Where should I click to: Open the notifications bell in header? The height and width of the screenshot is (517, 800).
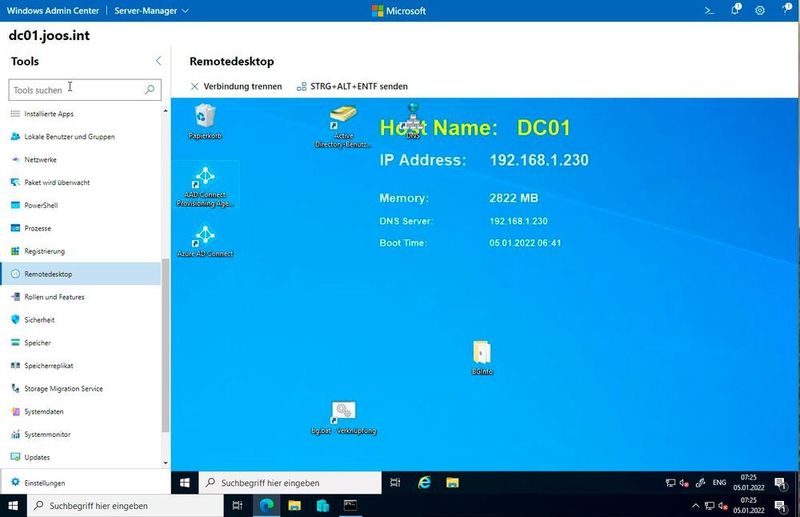(736, 9)
